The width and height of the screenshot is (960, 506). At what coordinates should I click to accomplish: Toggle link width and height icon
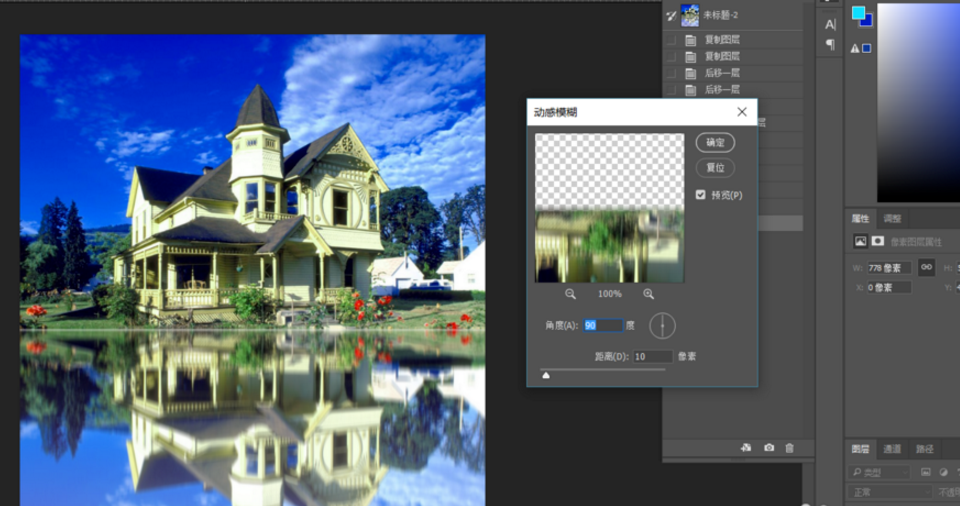[927, 267]
